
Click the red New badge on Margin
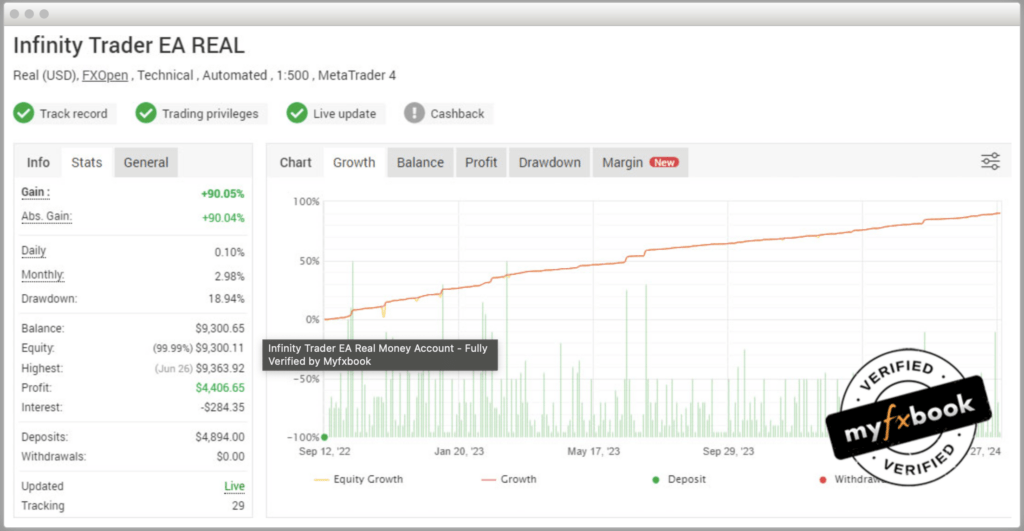pos(664,163)
